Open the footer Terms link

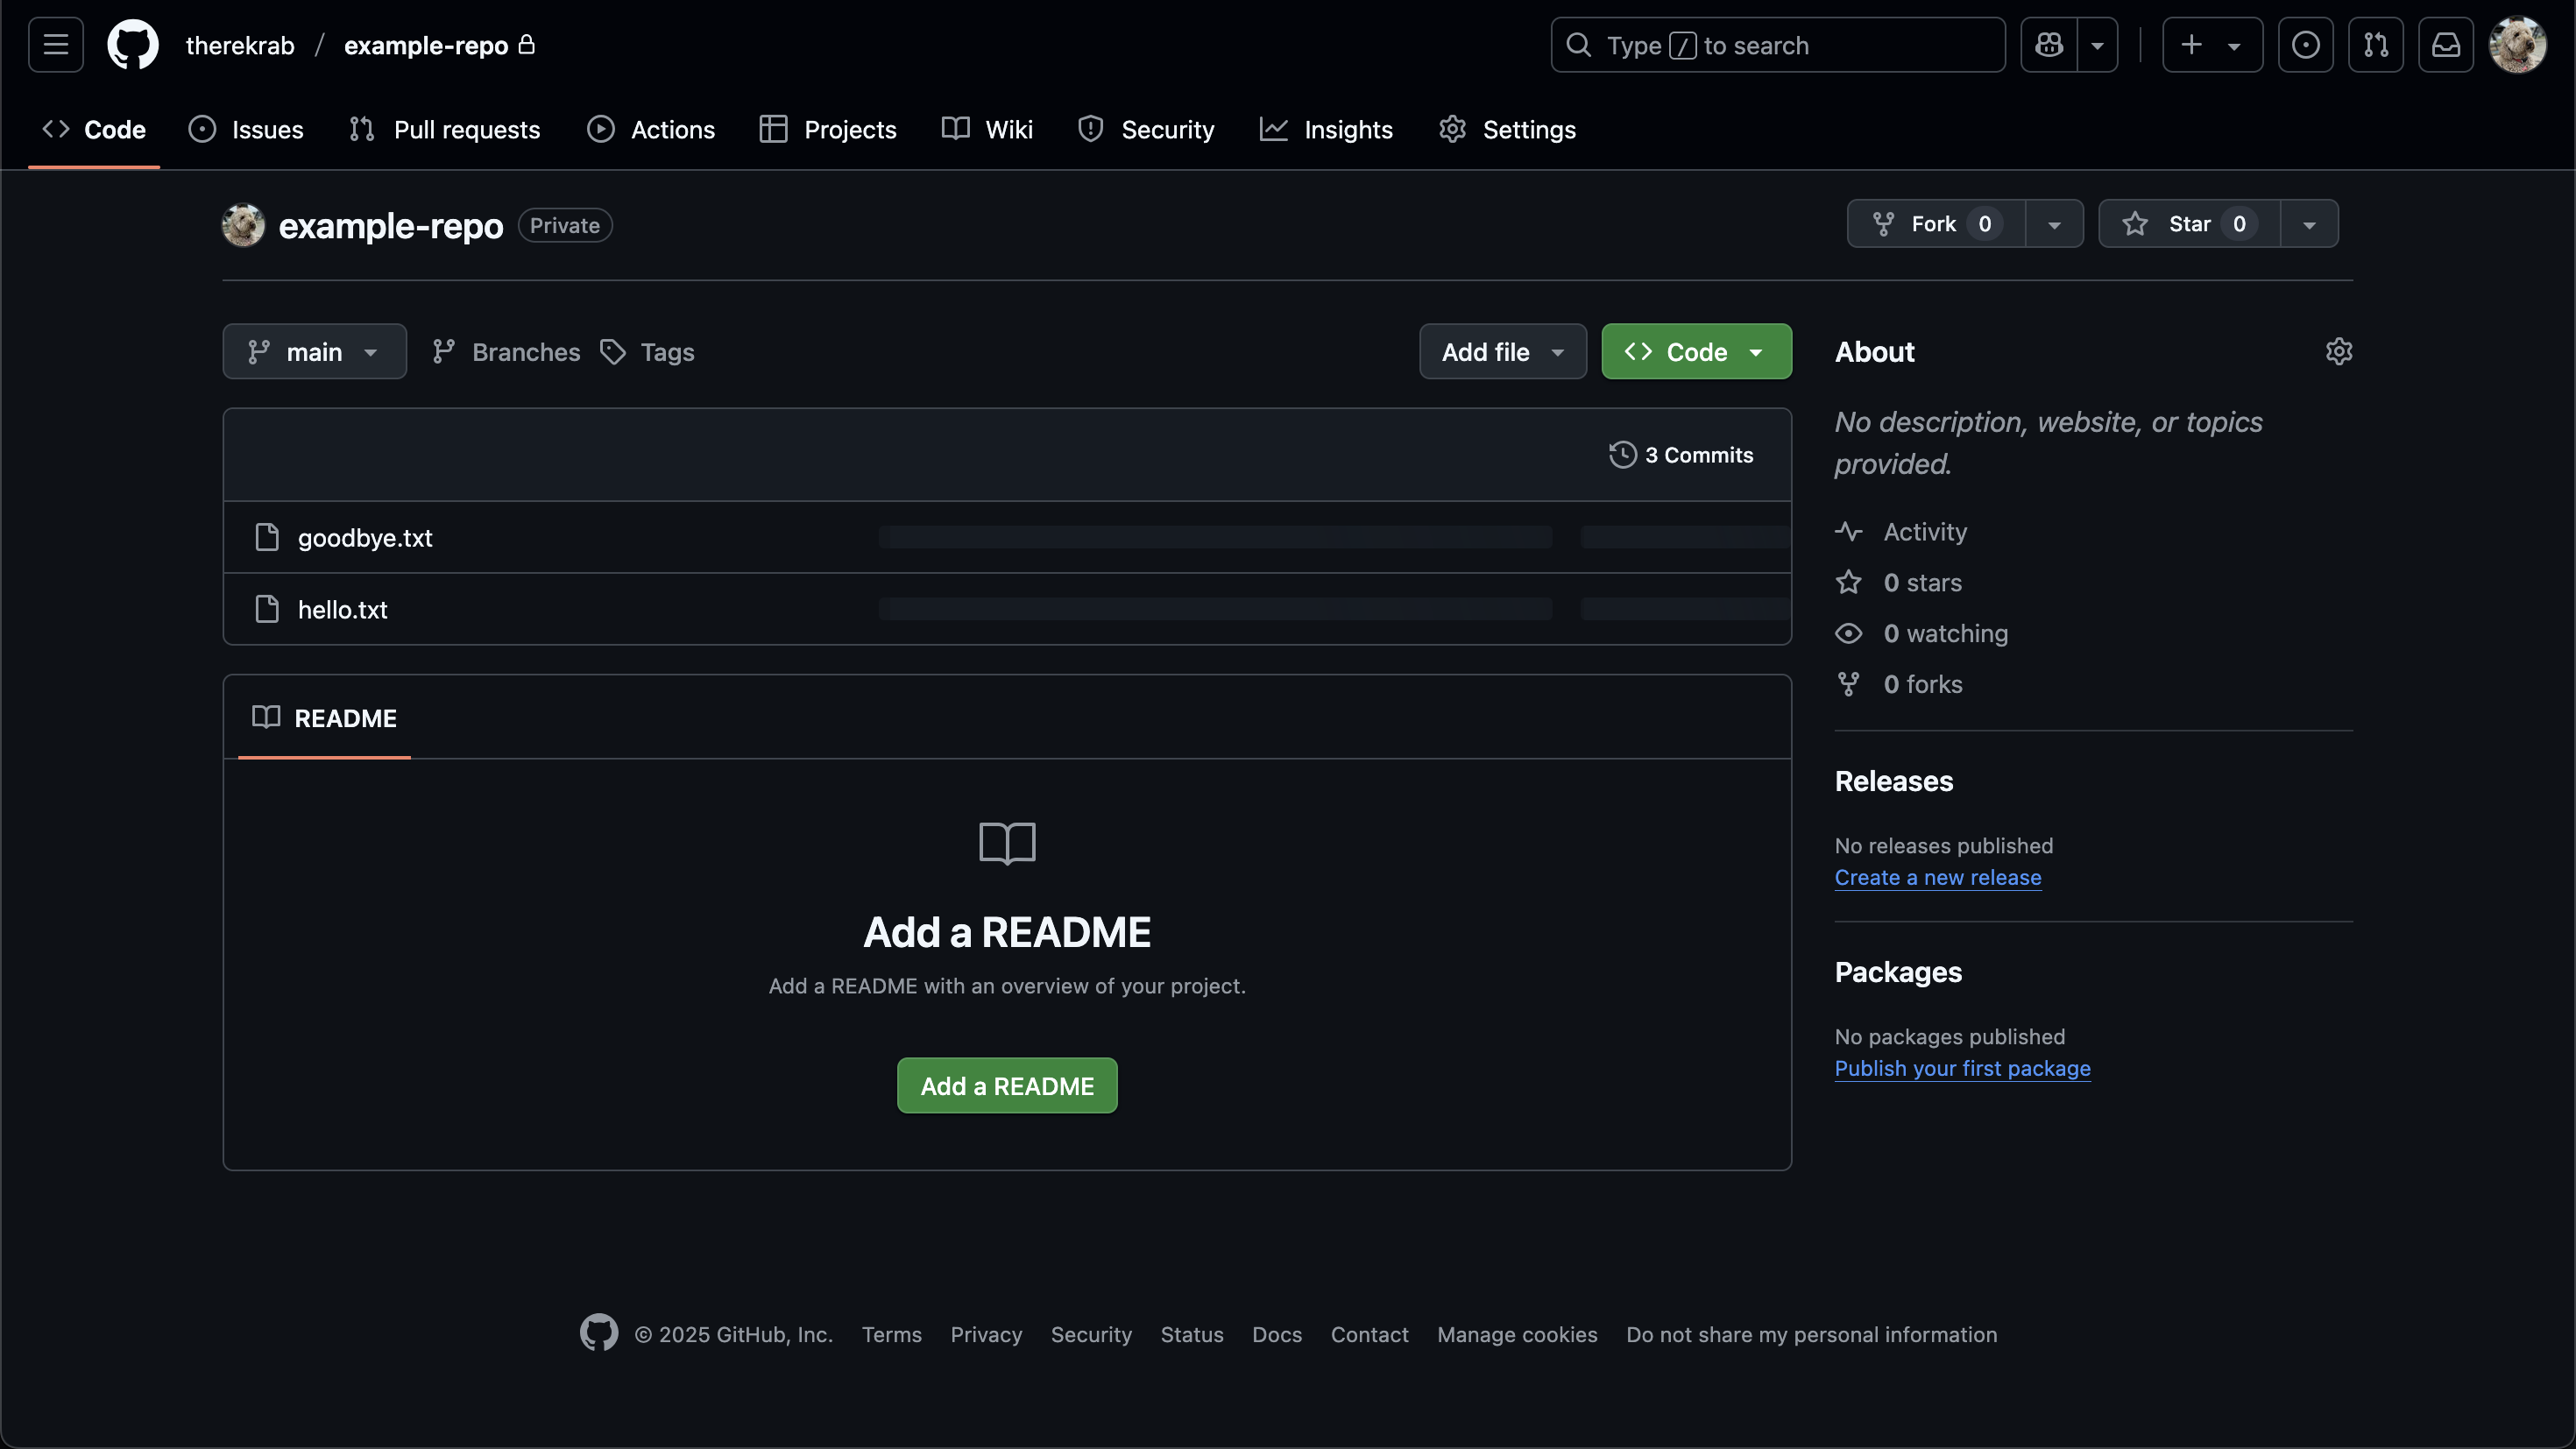point(892,1335)
